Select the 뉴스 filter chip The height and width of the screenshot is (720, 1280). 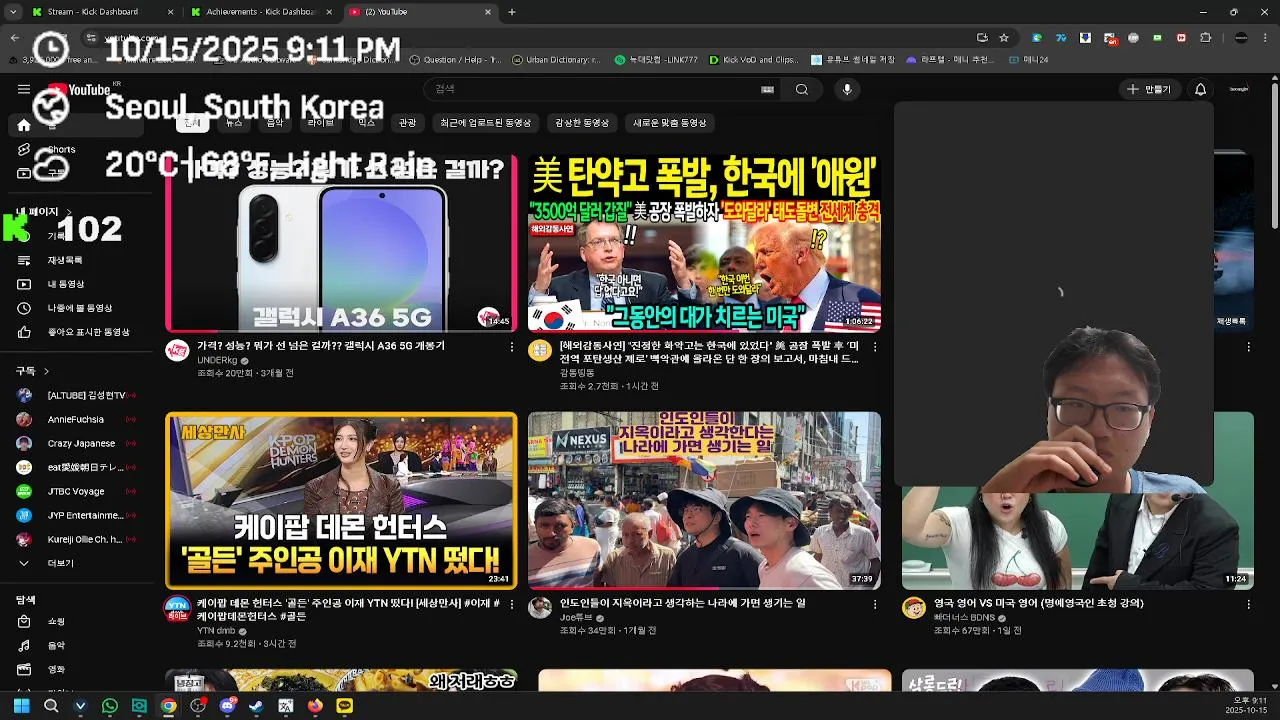(x=234, y=123)
